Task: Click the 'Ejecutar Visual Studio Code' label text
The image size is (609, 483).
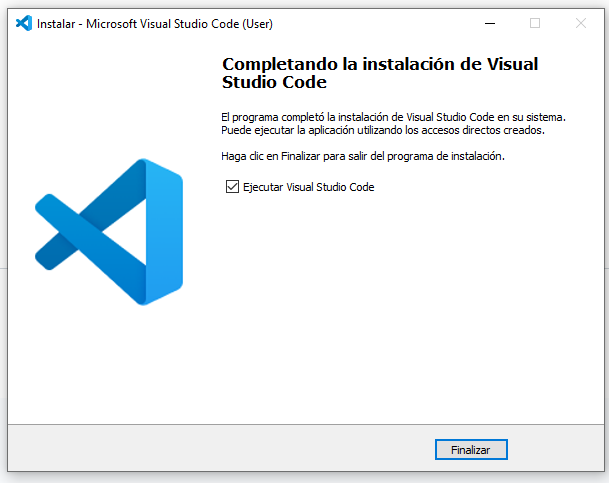Action: [x=308, y=187]
